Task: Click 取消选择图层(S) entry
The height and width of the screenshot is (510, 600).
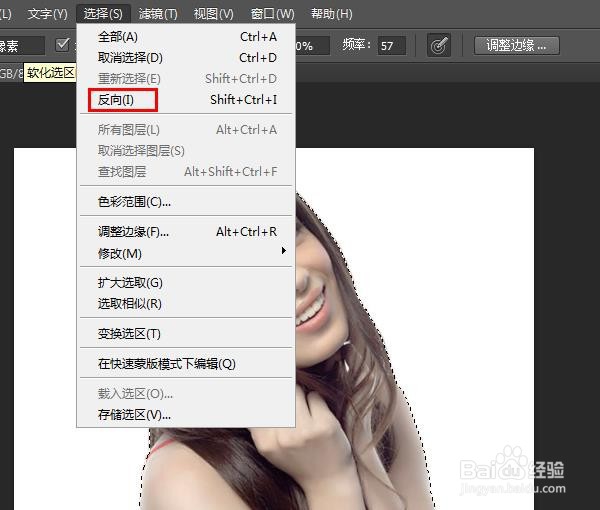Action: pyautogui.click(x=186, y=151)
